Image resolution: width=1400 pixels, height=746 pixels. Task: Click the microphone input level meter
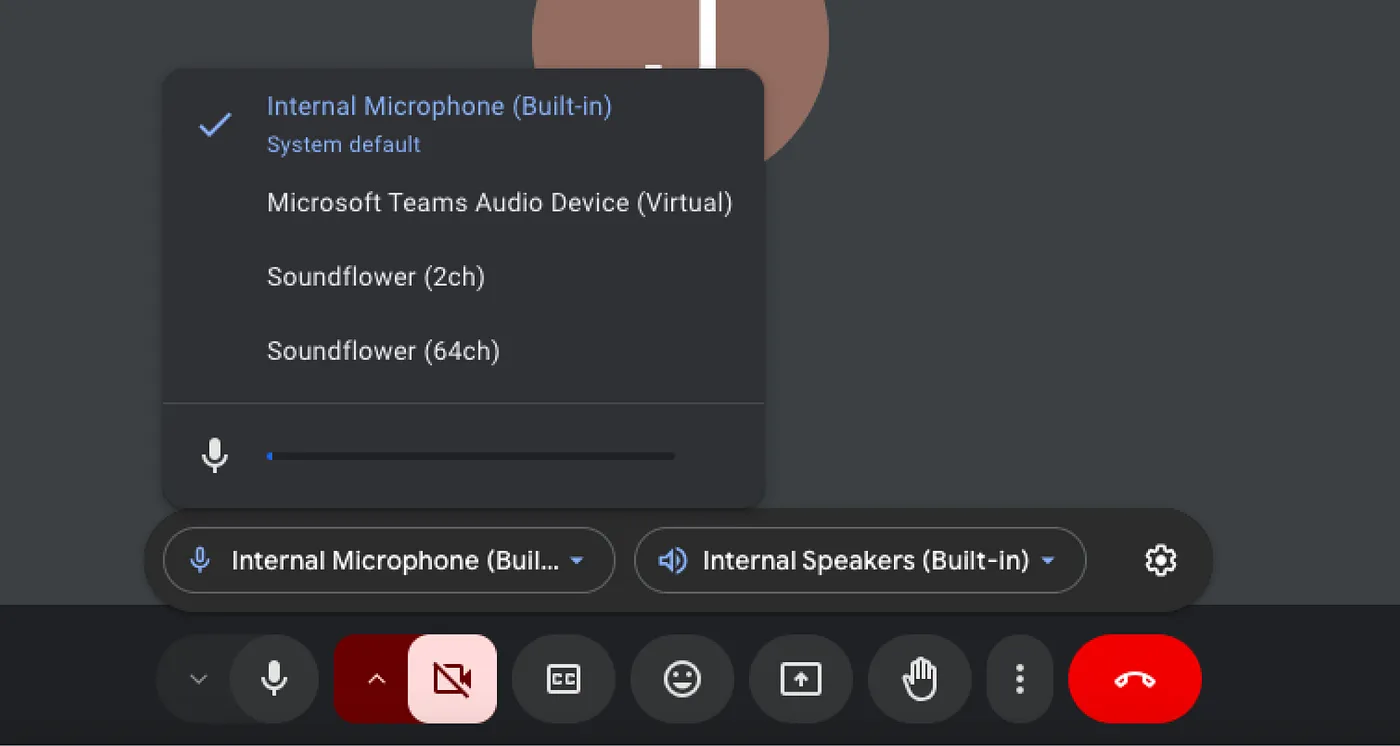pyautogui.click(x=470, y=456)
